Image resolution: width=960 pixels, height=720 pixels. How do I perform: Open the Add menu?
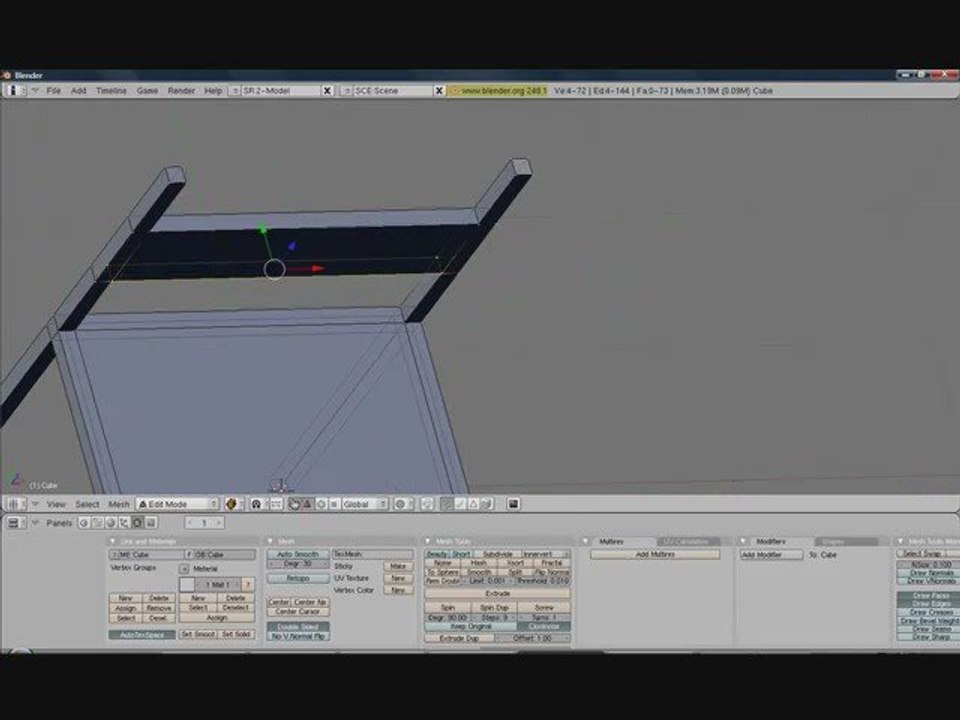point(78,91)
